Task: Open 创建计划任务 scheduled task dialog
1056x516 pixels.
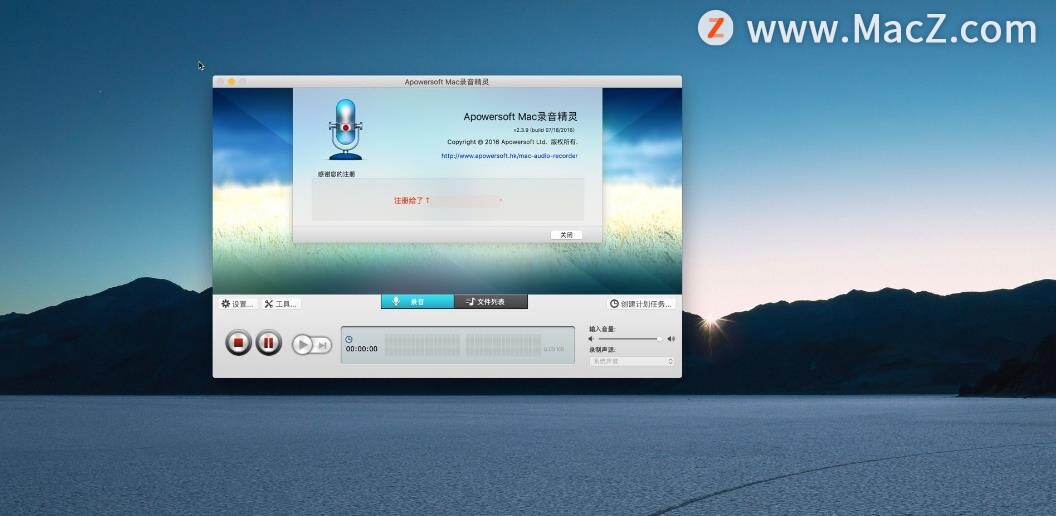Action: (x=640, y=304)
